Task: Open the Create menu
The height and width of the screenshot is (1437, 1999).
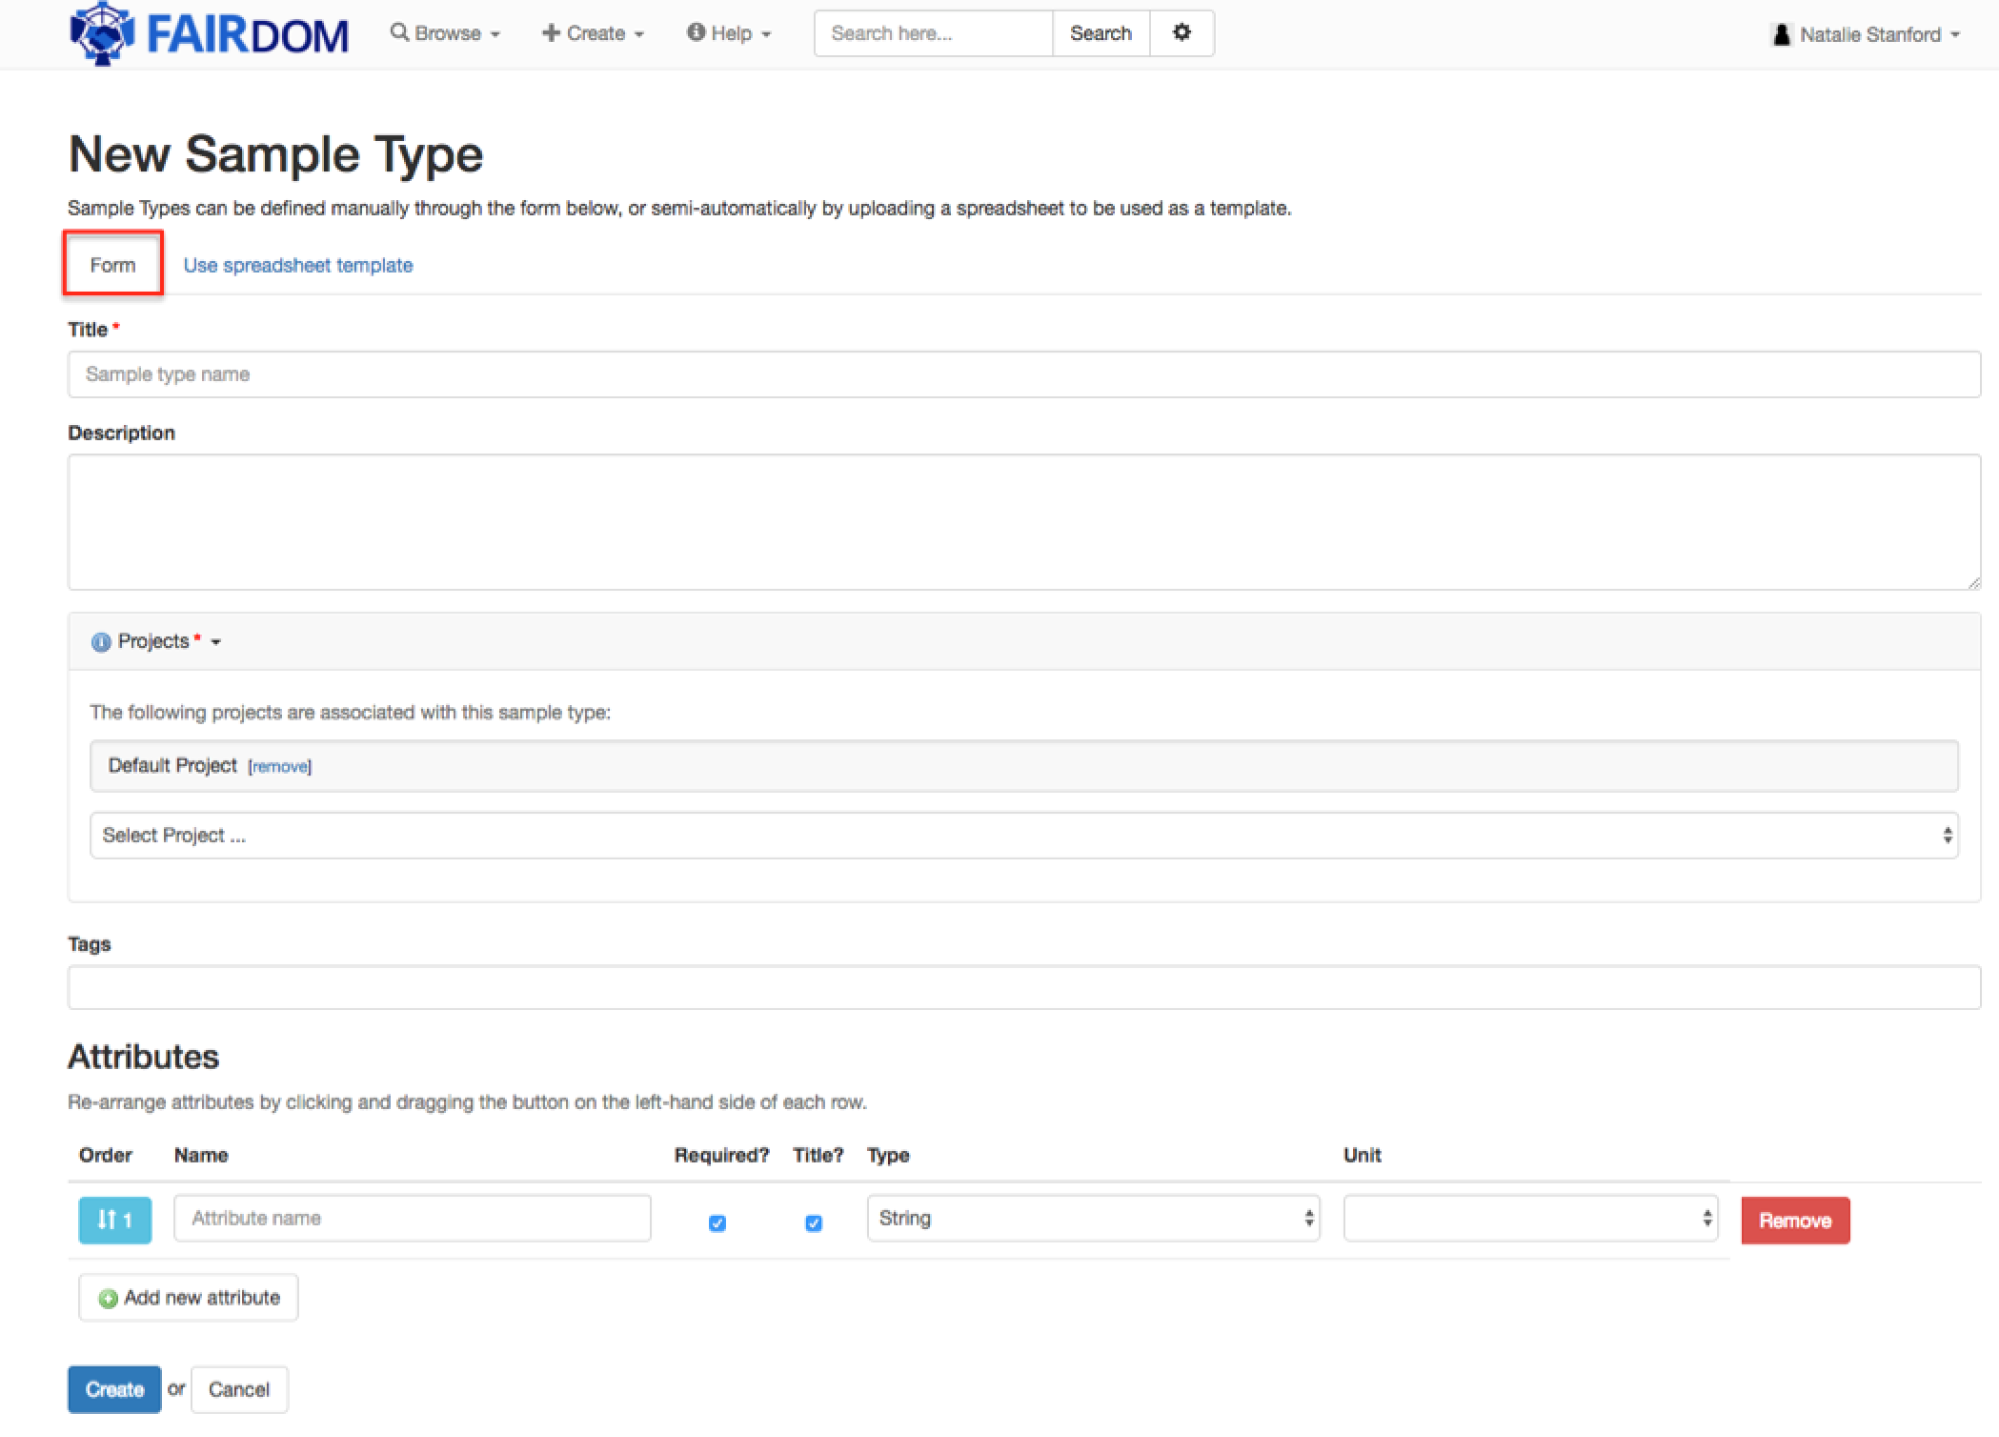Action: click(592, 32)
